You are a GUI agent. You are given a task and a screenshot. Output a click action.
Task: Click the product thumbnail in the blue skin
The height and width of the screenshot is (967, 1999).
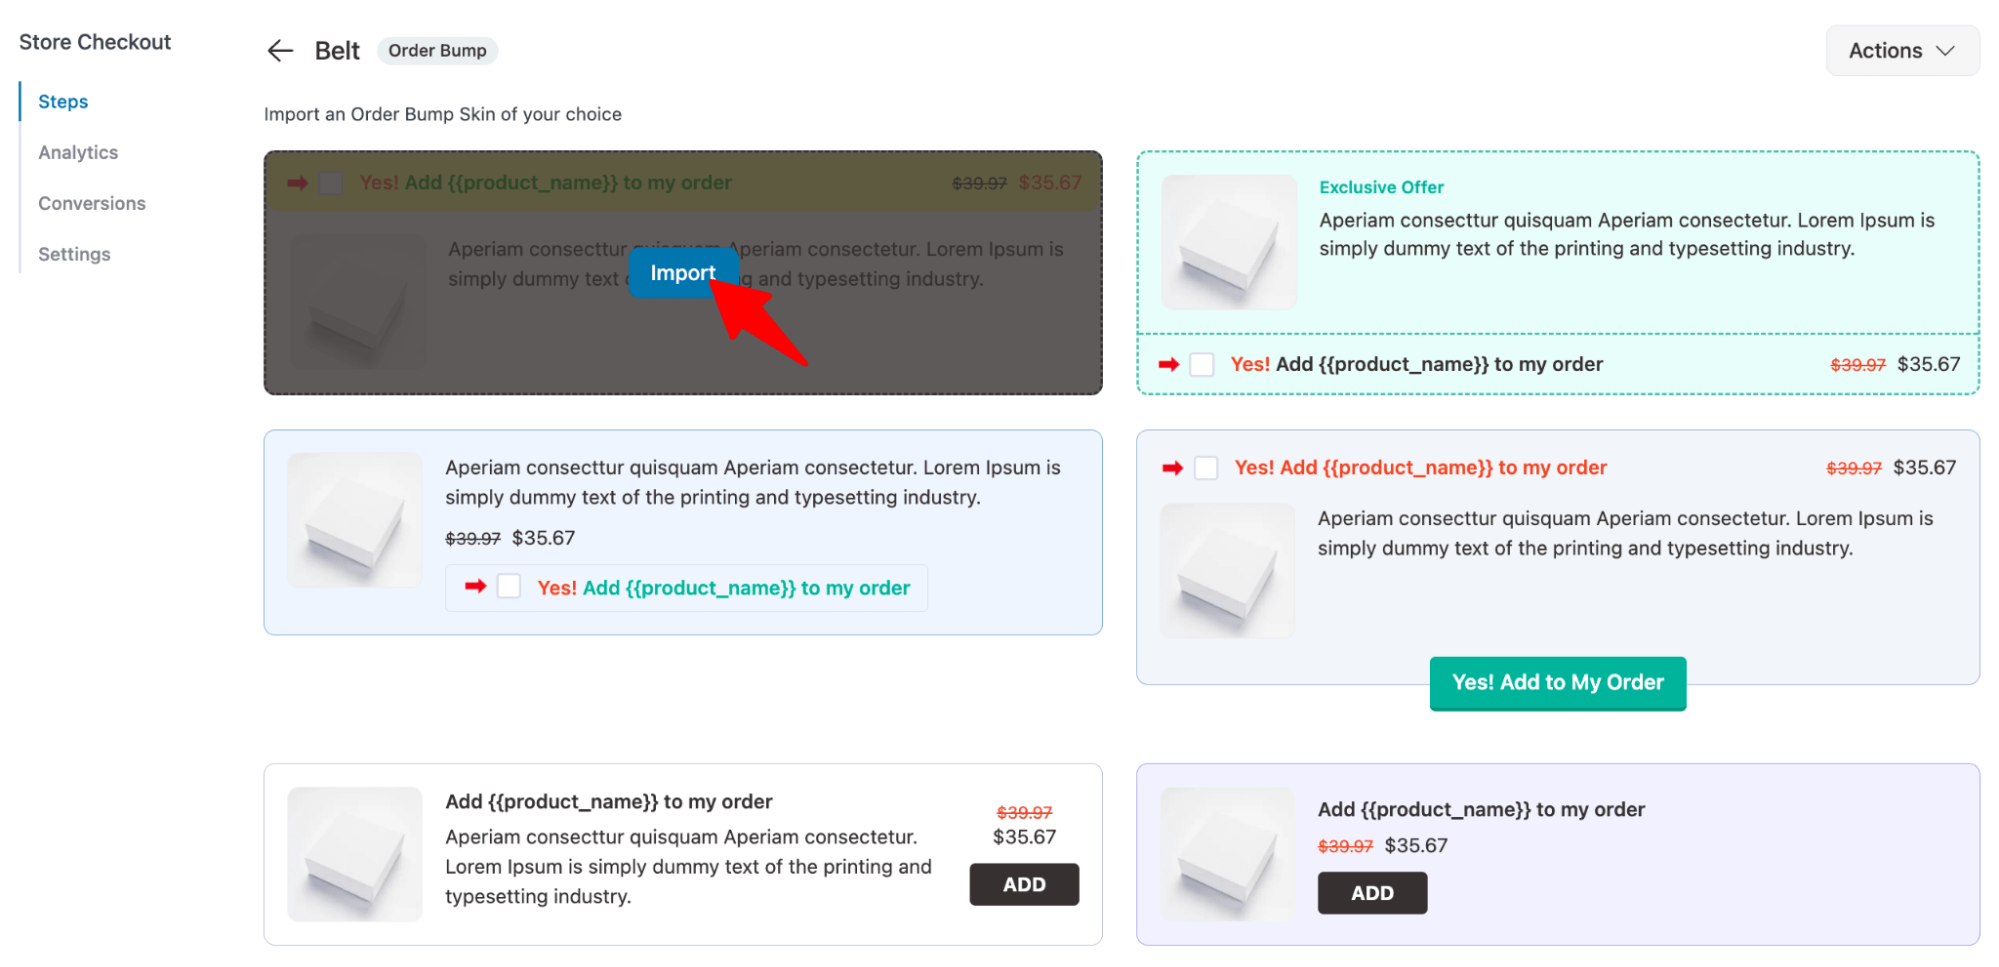354,519
